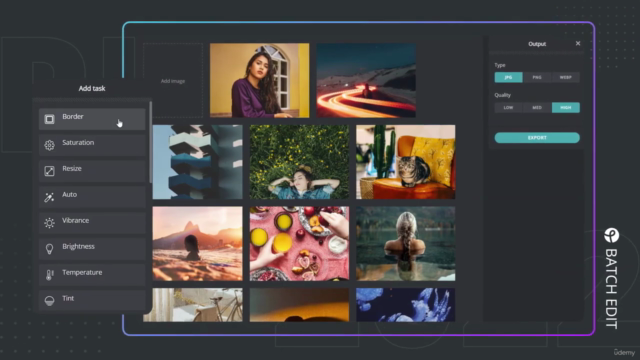This screenshot has width=640, height=360.
Task: Click the Auto magic wand icon
Action: pyautogui.click(x=49, y=197)
